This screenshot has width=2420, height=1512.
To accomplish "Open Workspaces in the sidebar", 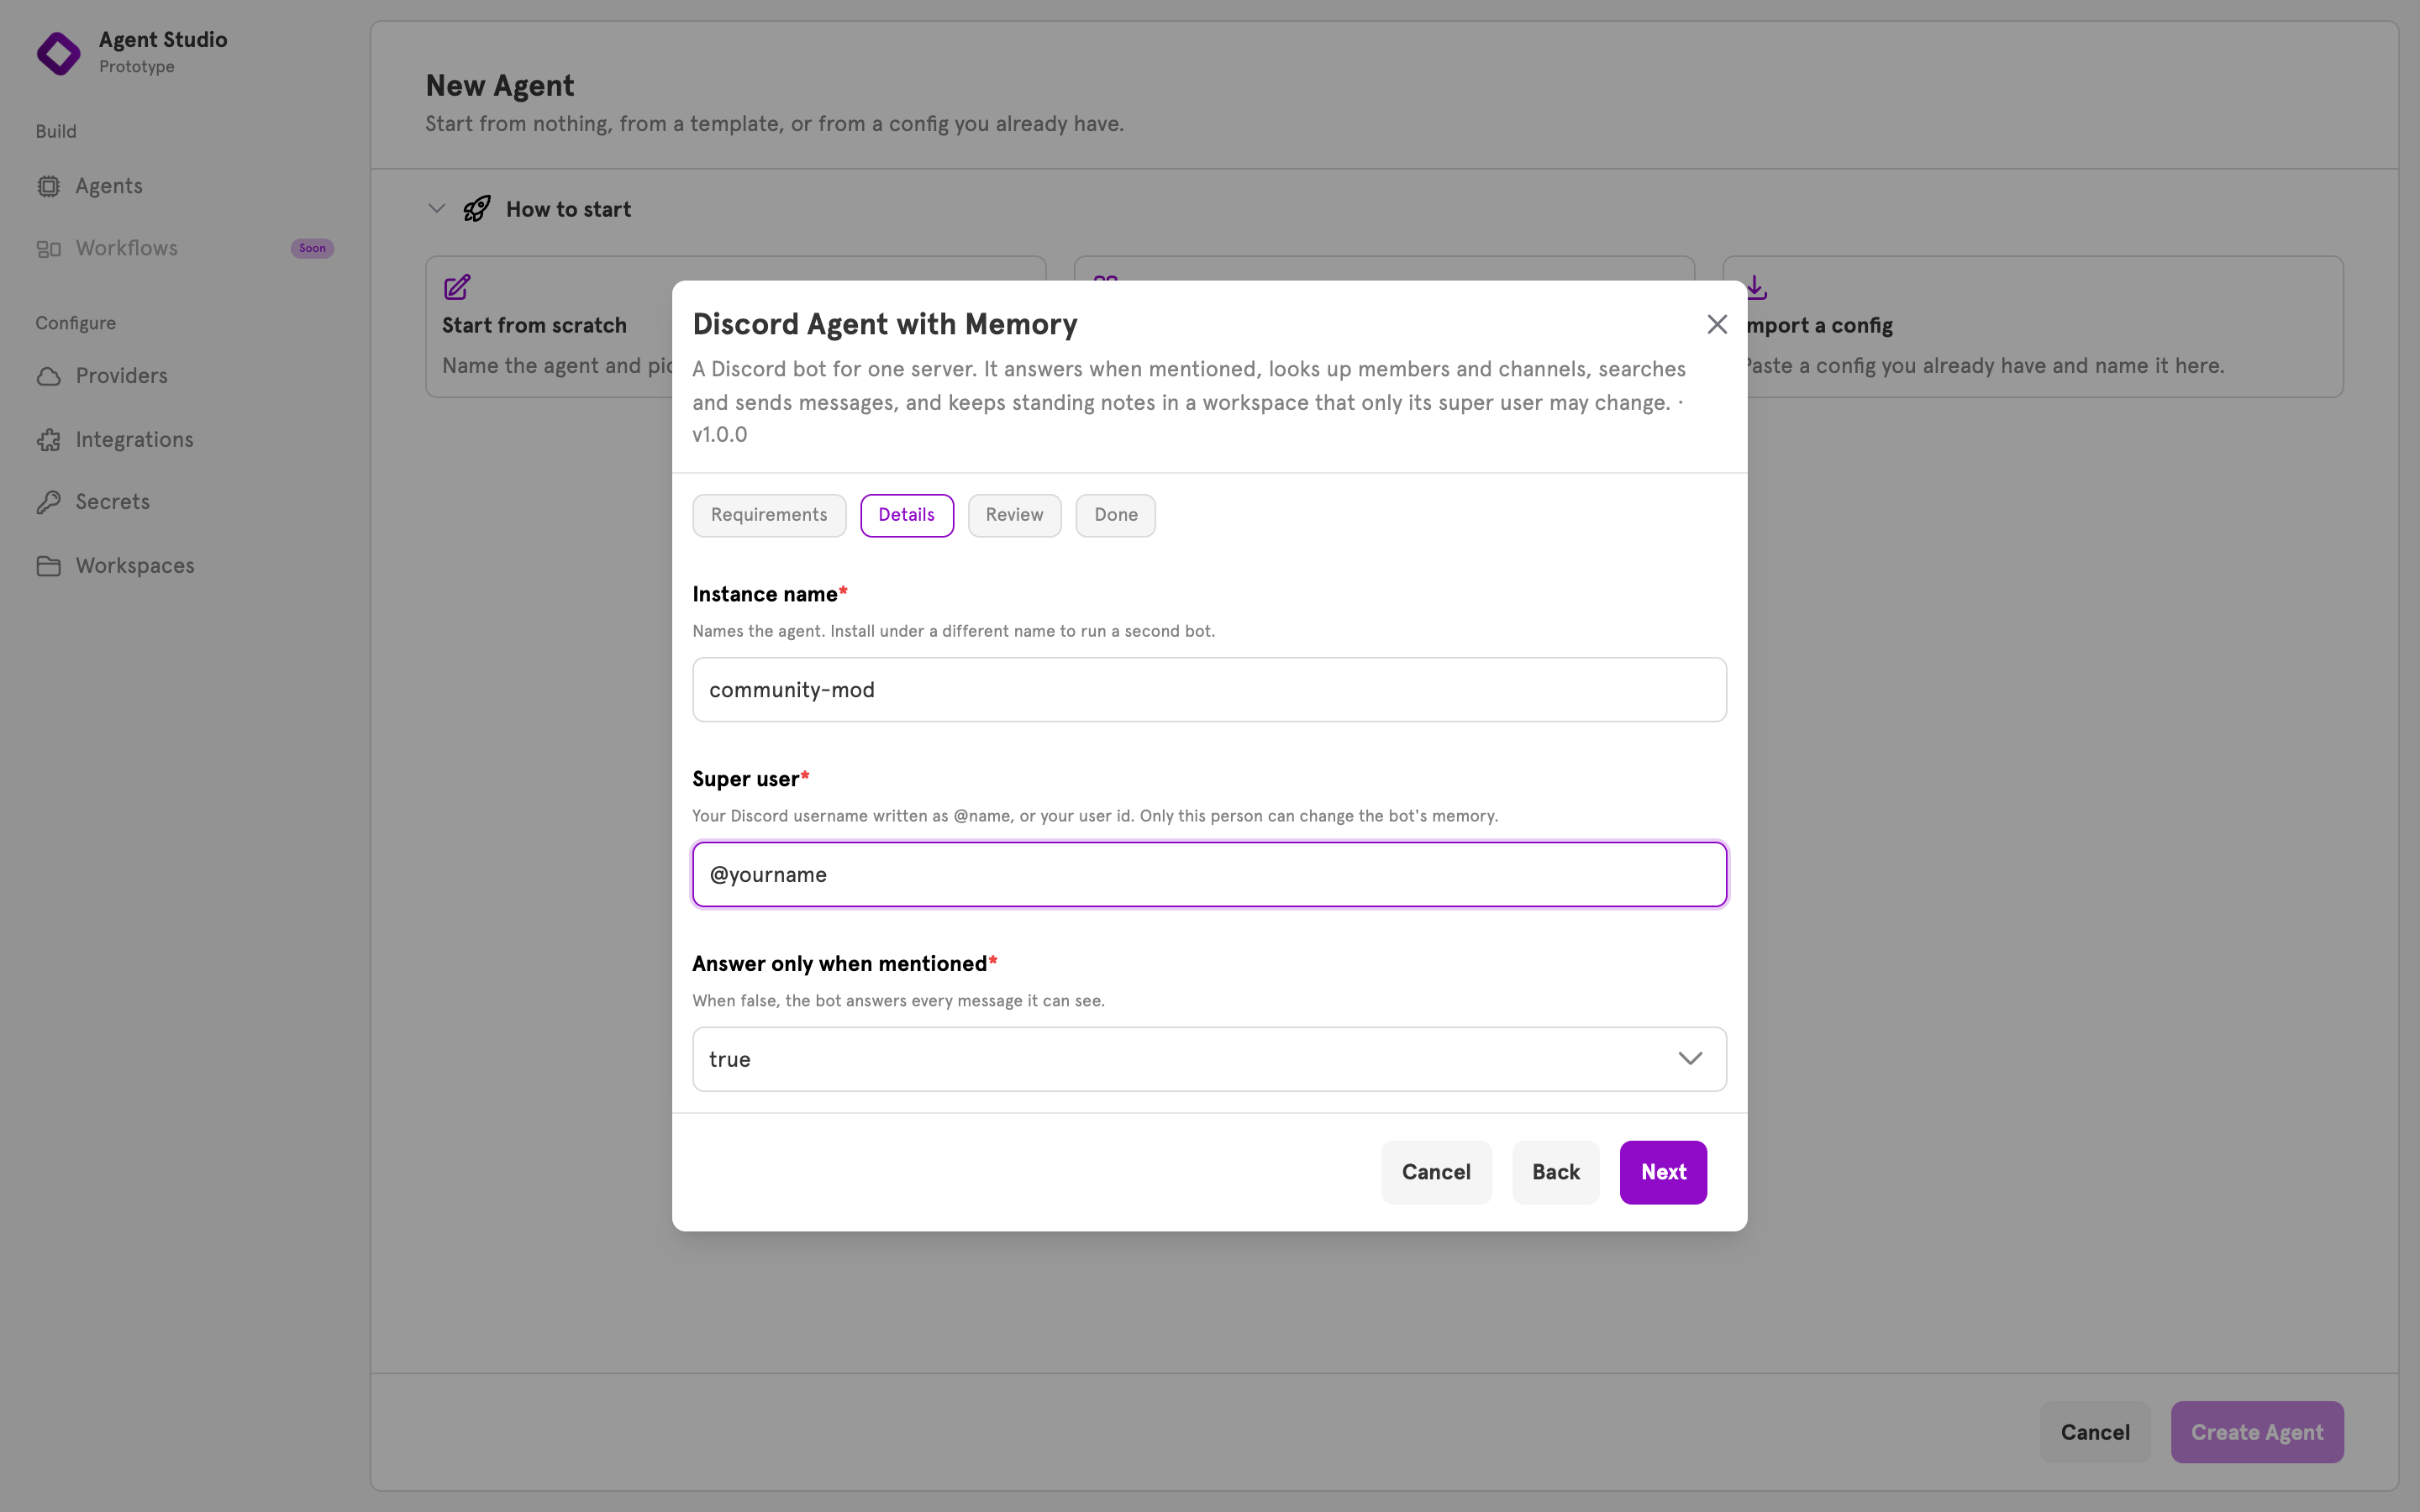I will point(135,566).
